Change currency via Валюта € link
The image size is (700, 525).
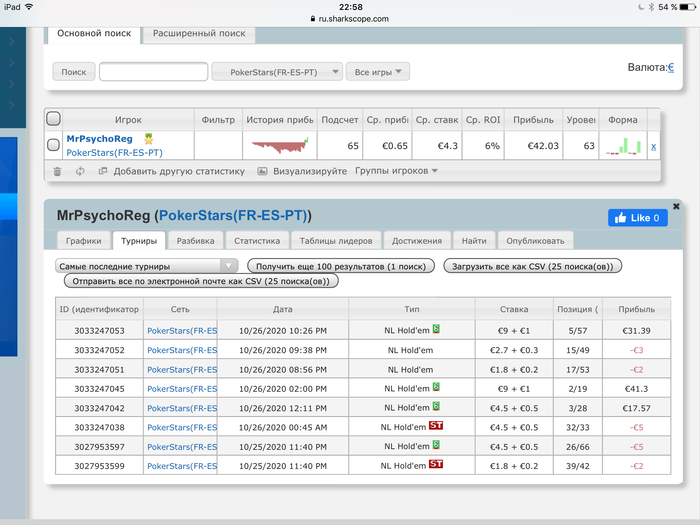click(x=671, y=67)
